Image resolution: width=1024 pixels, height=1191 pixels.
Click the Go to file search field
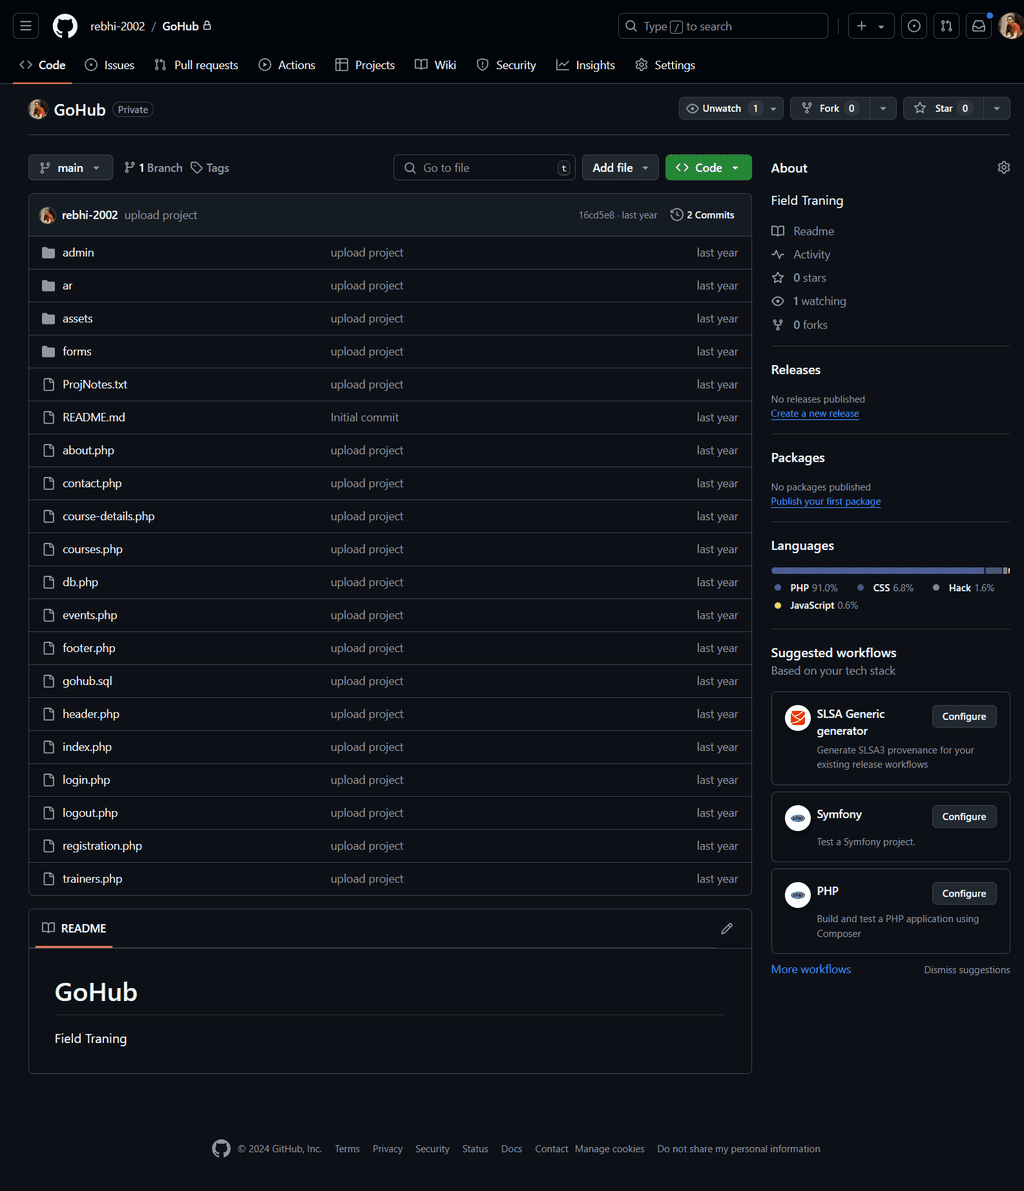(484, 168)
